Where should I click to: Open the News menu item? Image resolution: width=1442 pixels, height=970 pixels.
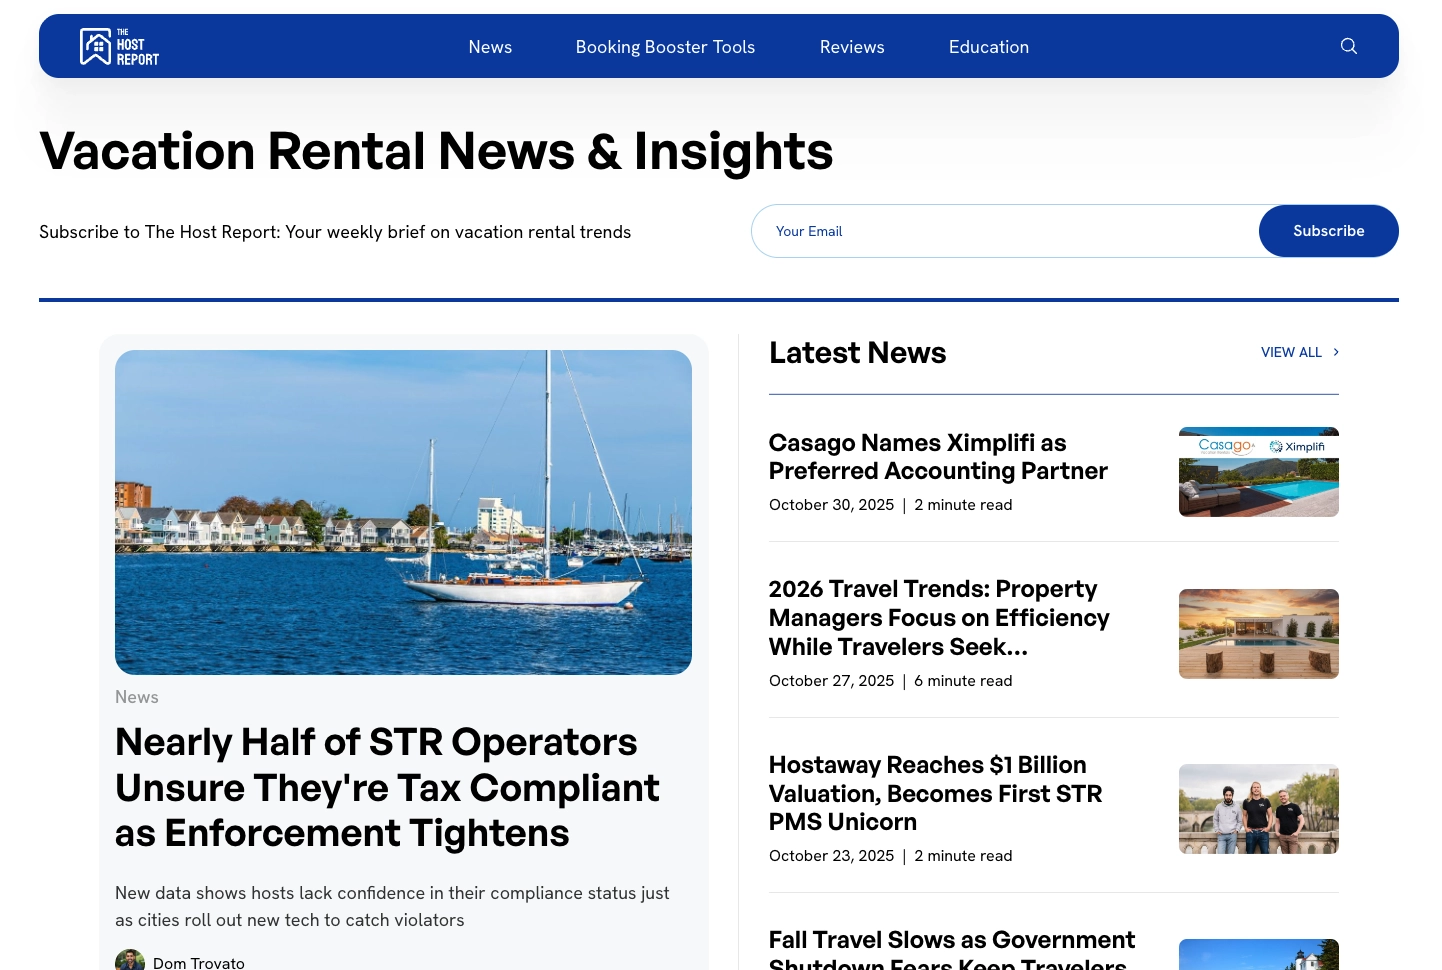(490, 46)
